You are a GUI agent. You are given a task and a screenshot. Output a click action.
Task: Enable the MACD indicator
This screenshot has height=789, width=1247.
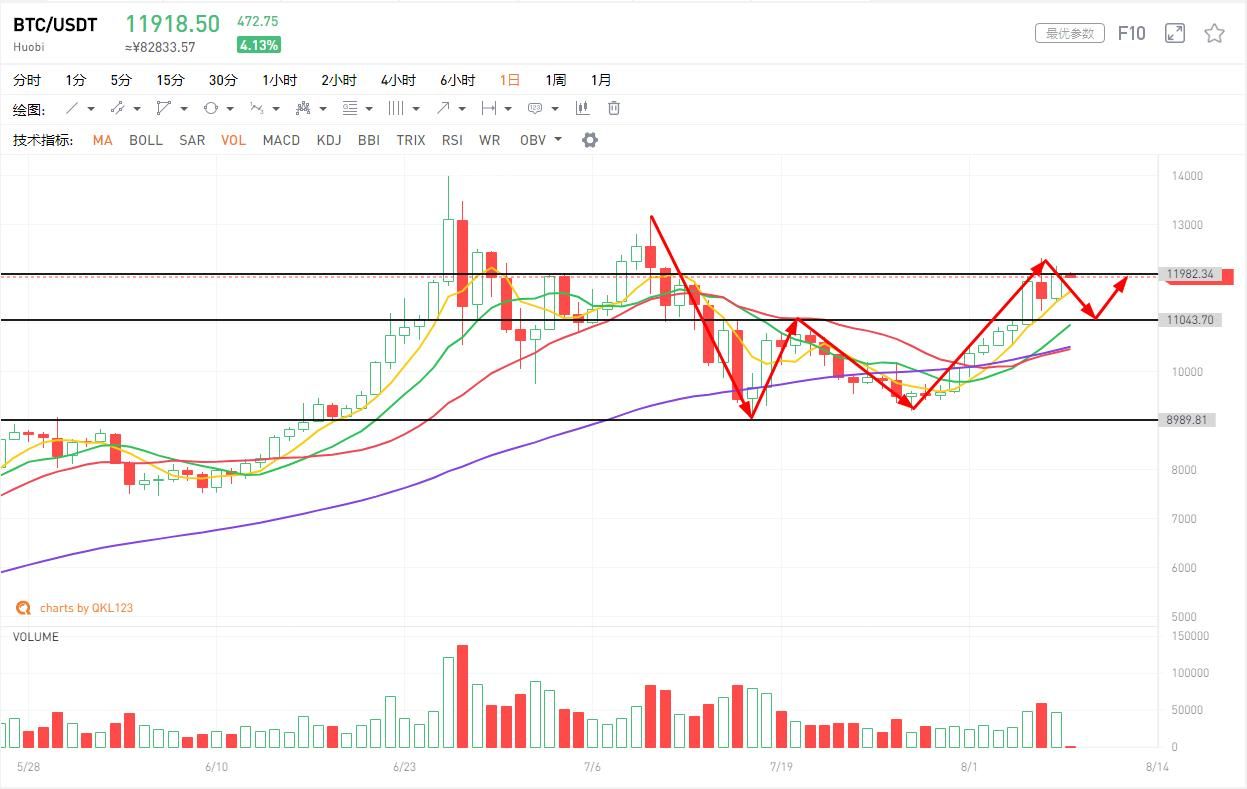tap(281, 140)
